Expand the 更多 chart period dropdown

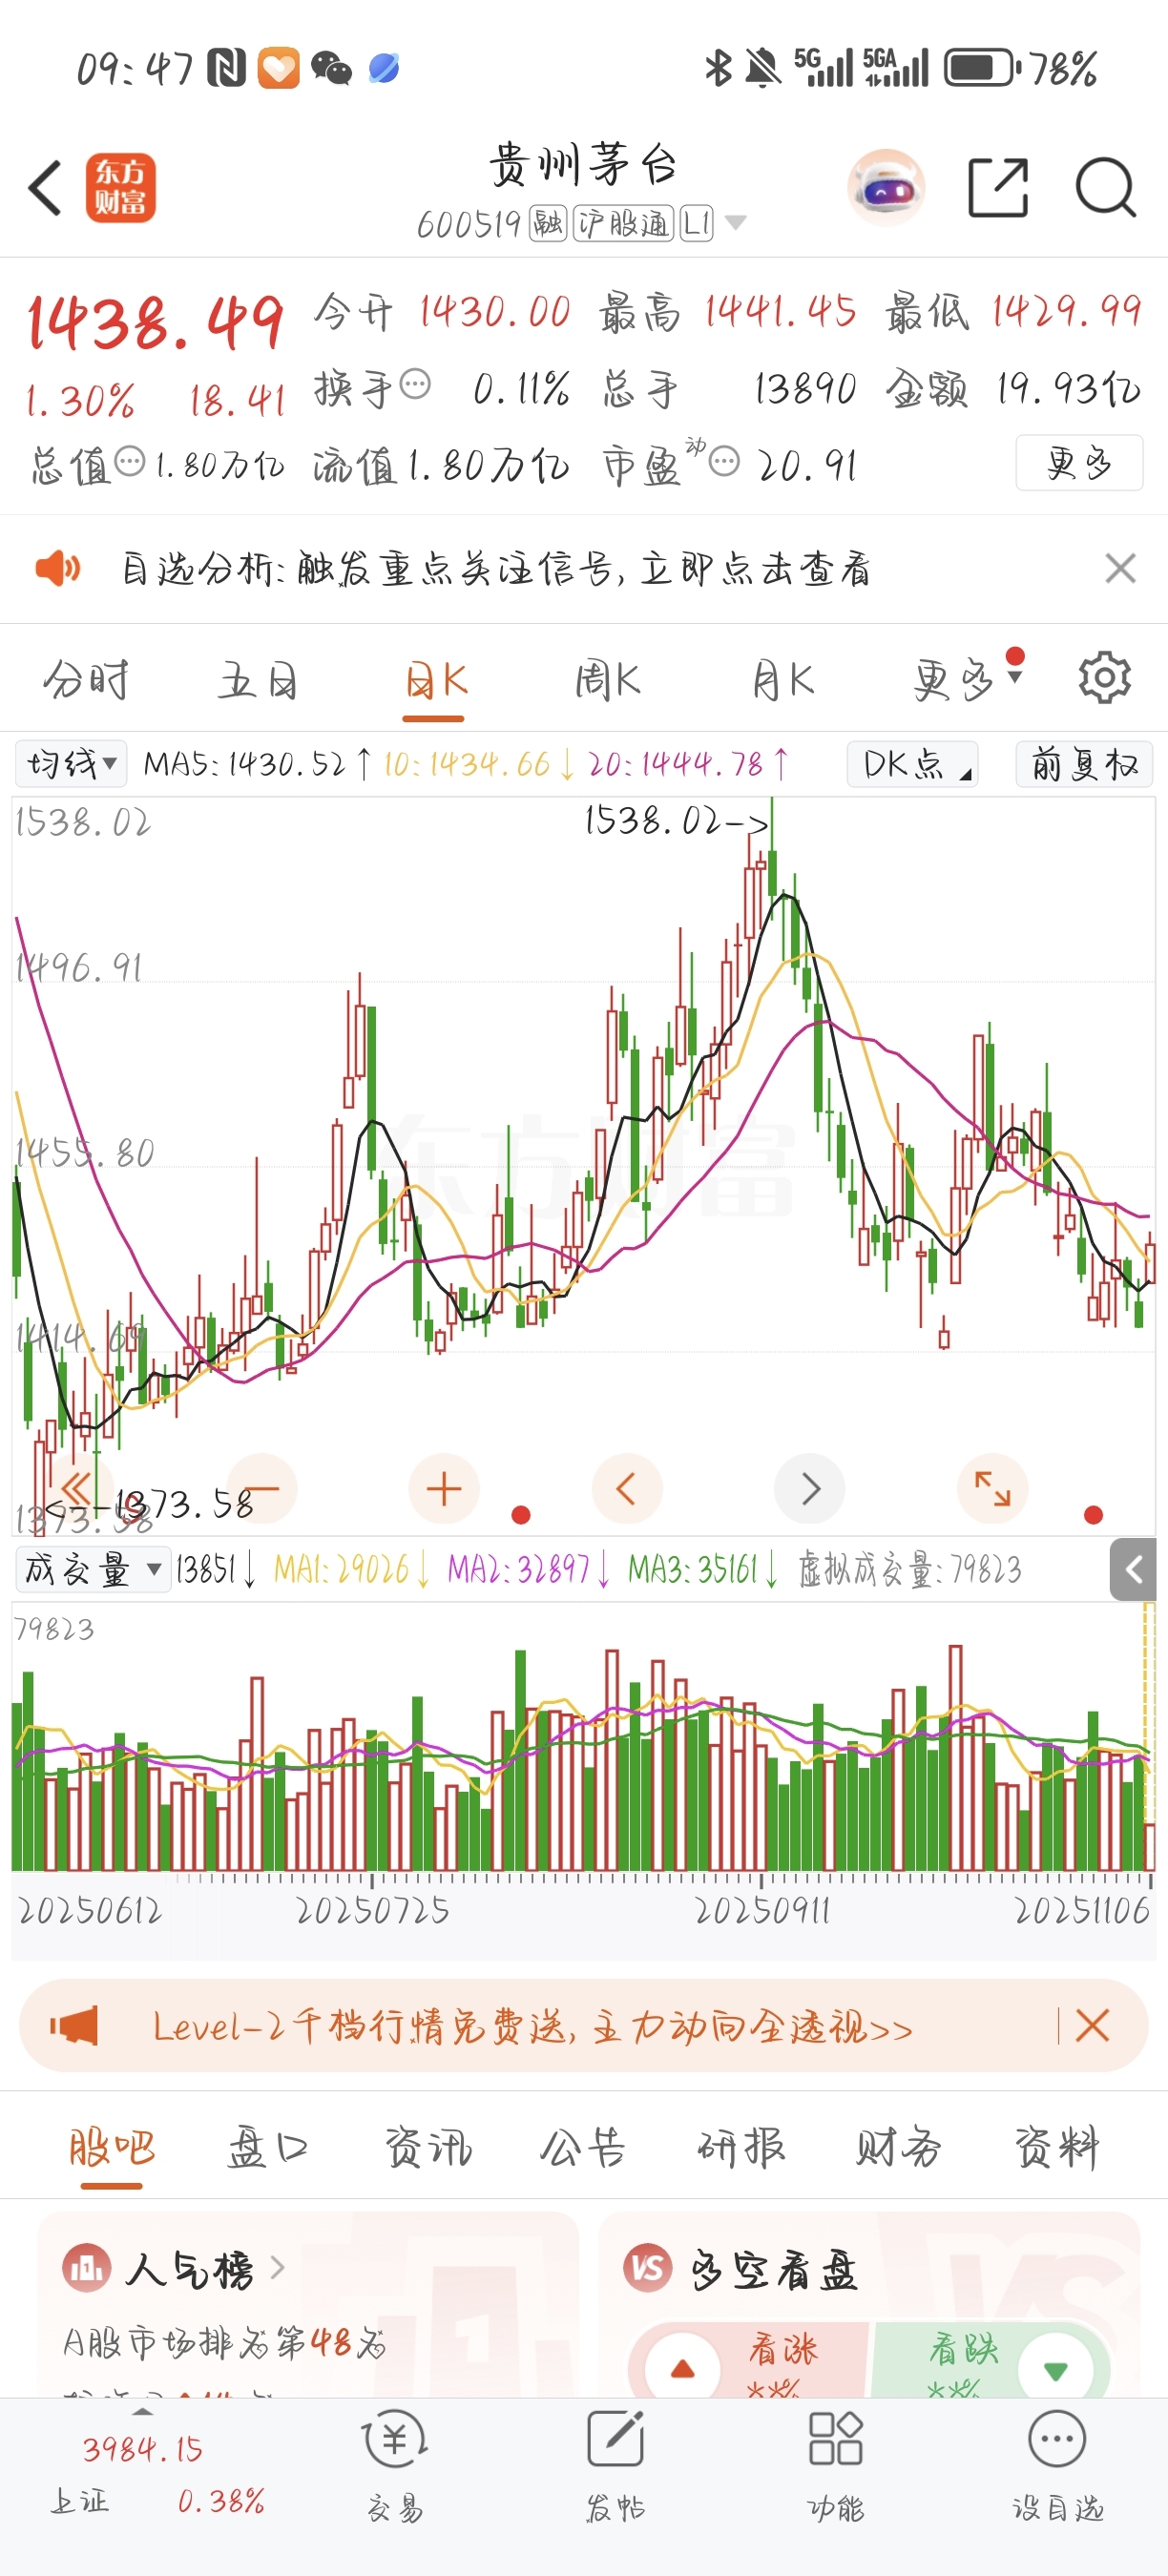(967, 681)
